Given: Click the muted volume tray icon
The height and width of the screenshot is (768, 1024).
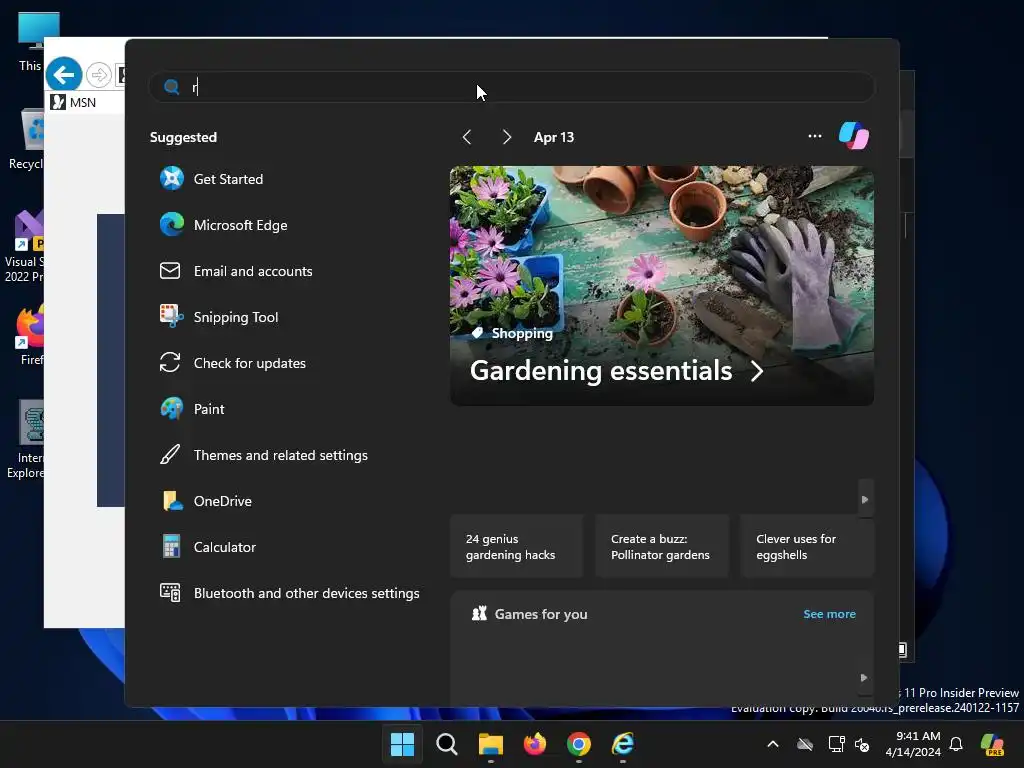Looking at the screenshot, I should click(x=862, y=744).
